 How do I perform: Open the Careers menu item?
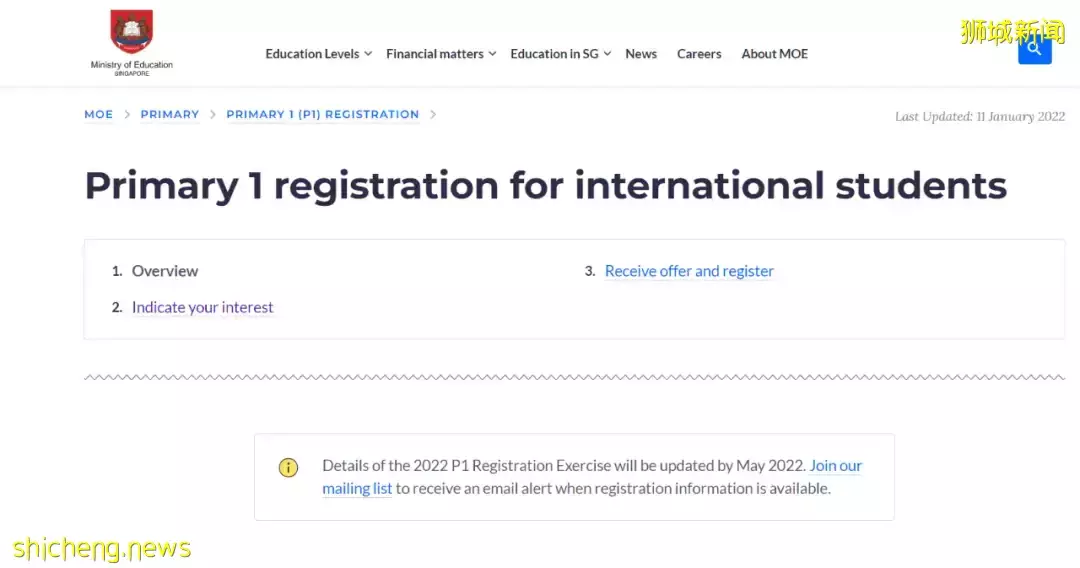[699, 54]
